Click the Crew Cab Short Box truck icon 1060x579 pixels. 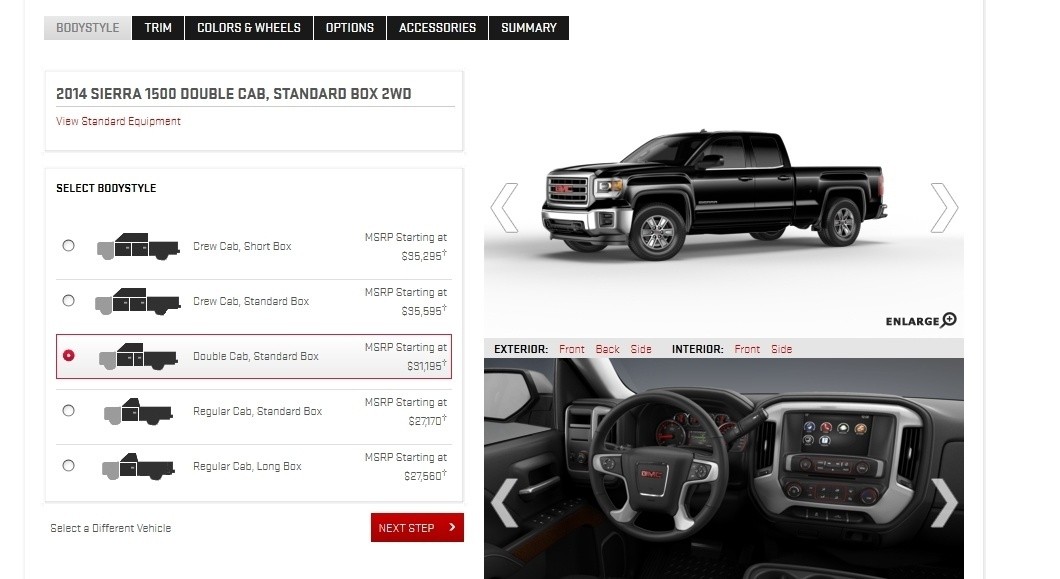[x=138, y=246]
